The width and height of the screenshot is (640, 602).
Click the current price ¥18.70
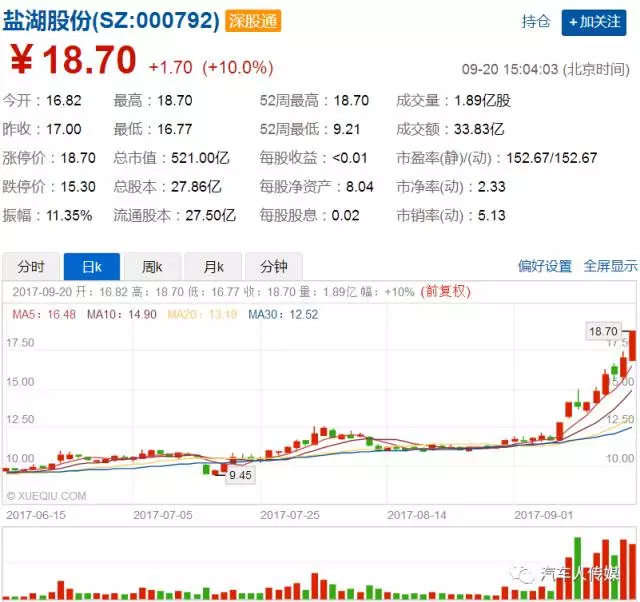73,60
